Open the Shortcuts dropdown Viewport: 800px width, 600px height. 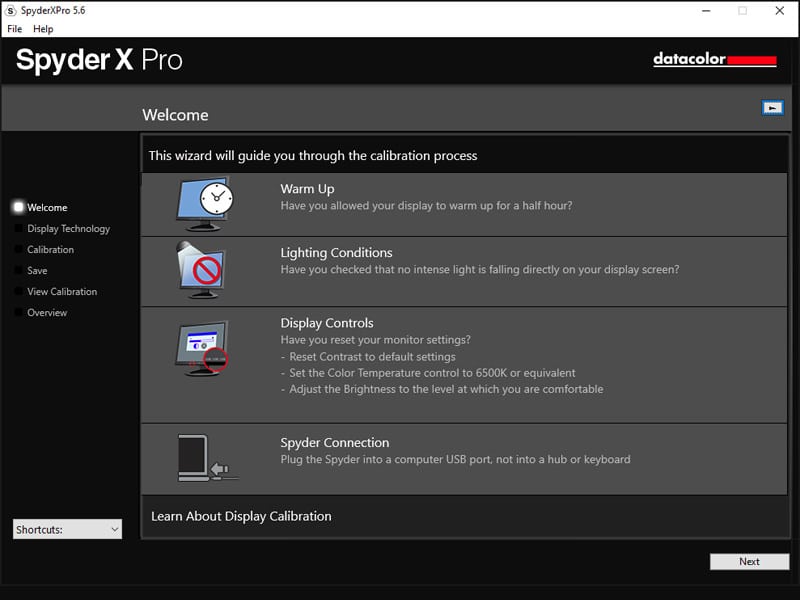pyautogui.click(x=67, y=530)
